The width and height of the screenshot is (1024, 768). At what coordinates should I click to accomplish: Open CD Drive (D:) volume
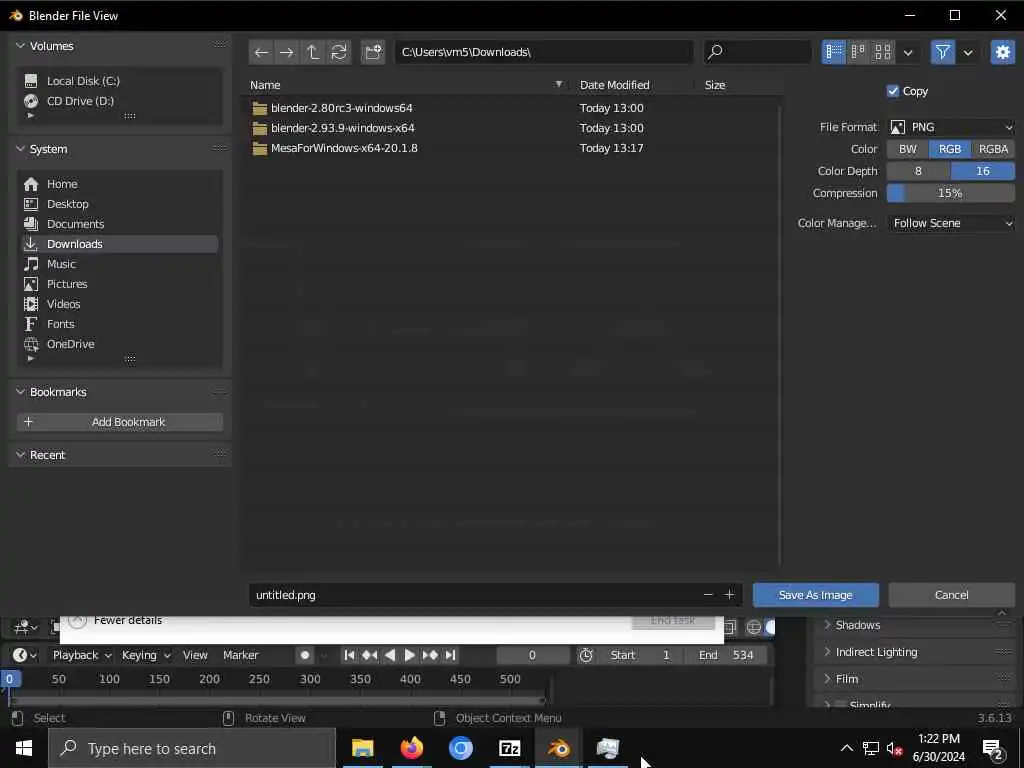coord(120,101)
